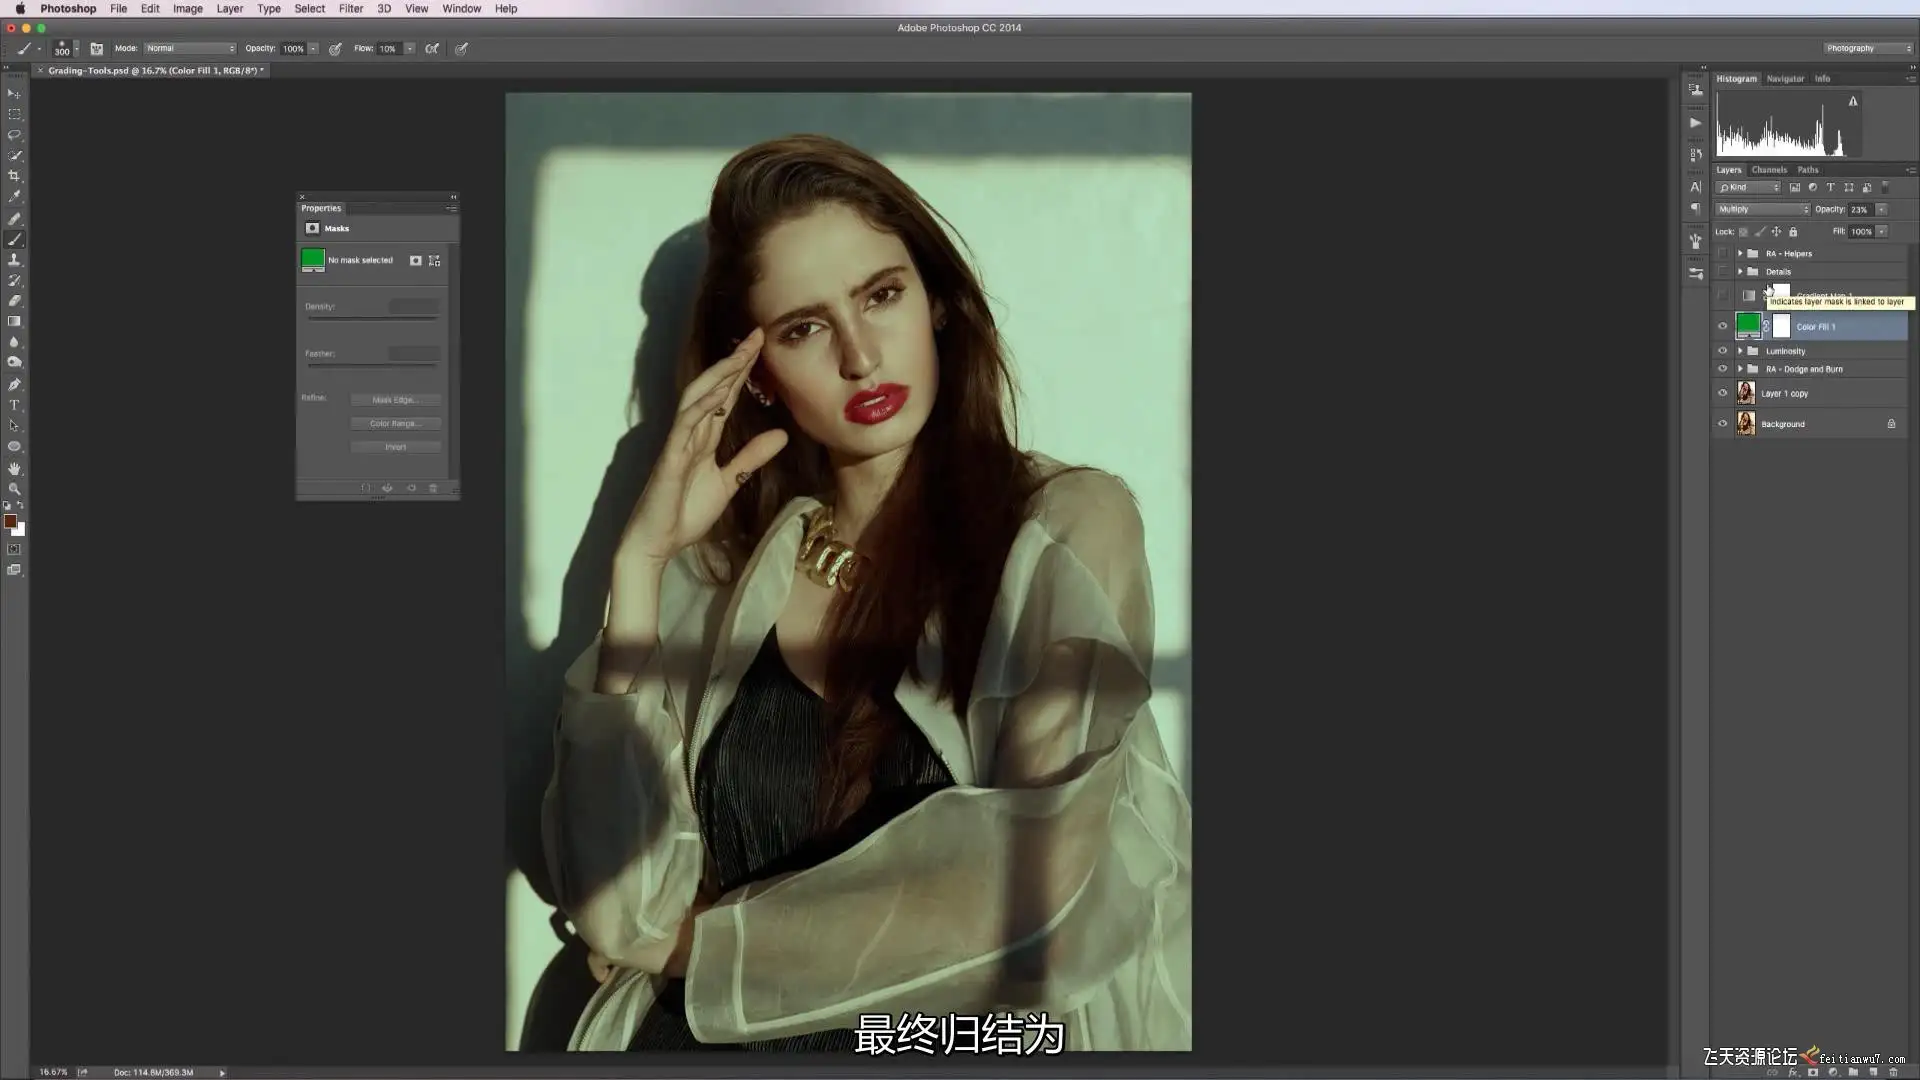Screen dimensions: 1920x1080
Task: Select the Pen tool
Action: click(14, 384)
